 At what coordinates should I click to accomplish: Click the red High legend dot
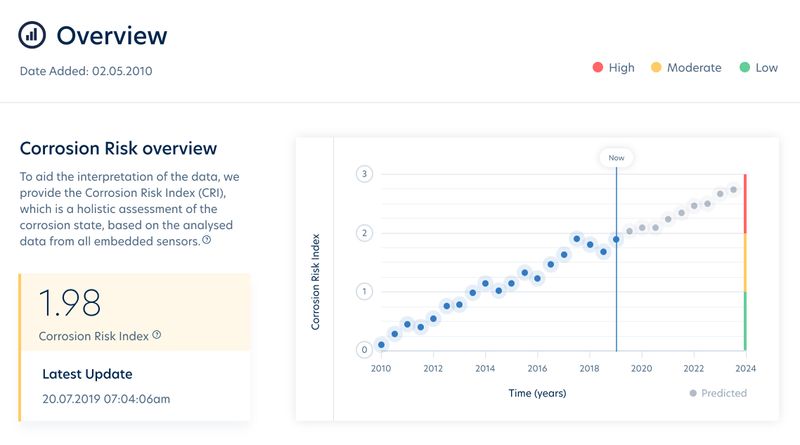(x=597, y=68)
